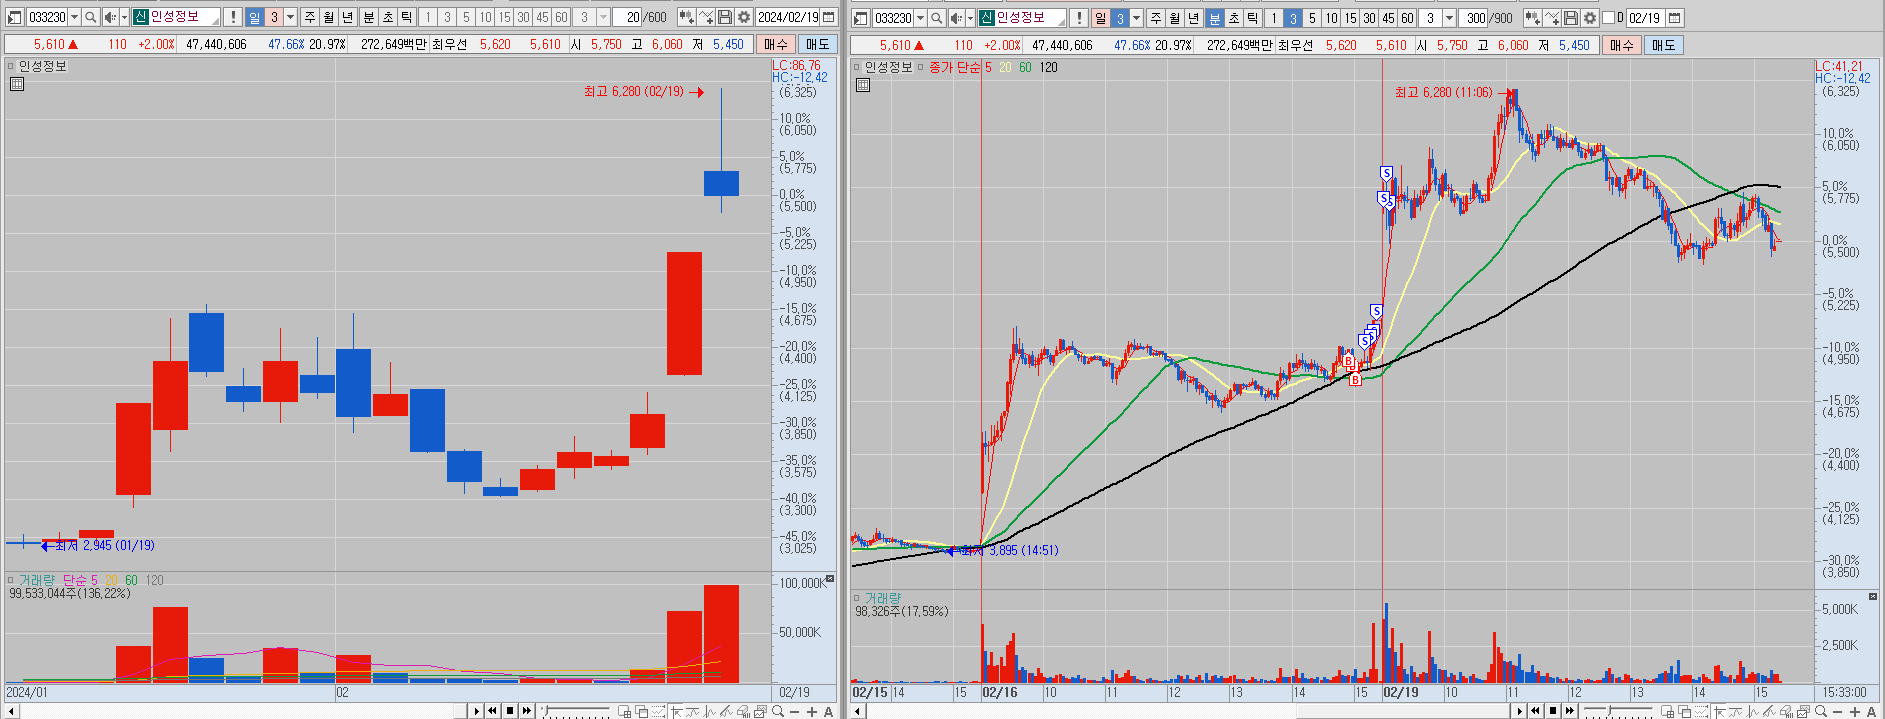1885x719 pixels.
Task: Open period number dropdown next to '3' in left chart
Action: point(291,17)
